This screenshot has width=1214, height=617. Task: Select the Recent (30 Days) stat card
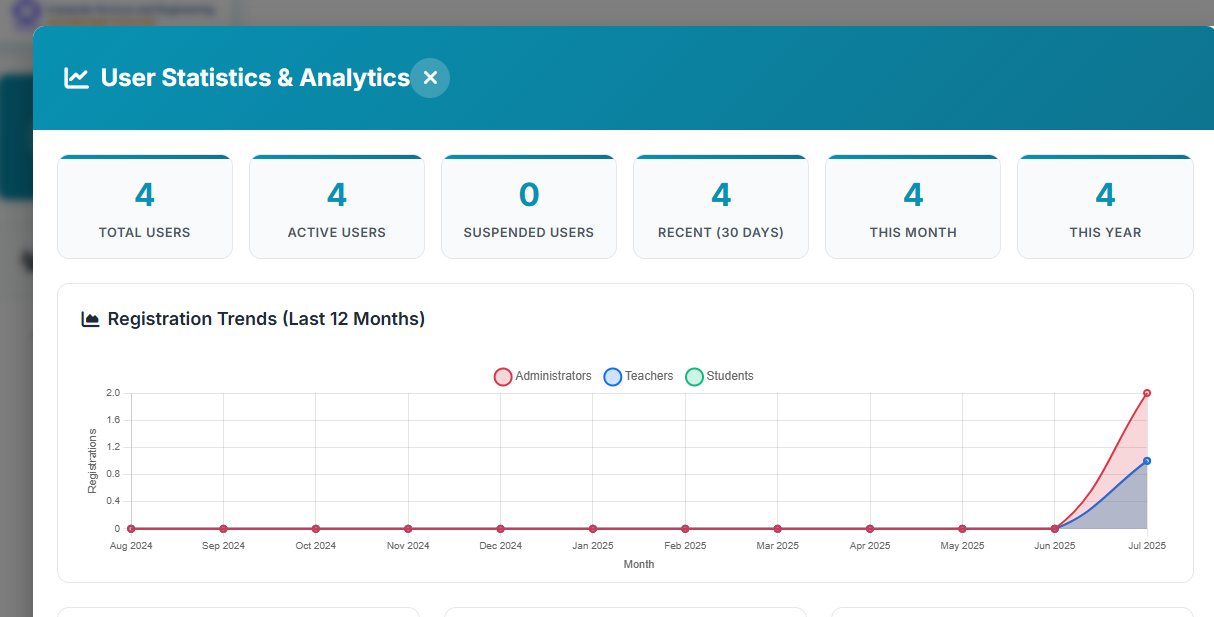[721, 208]
